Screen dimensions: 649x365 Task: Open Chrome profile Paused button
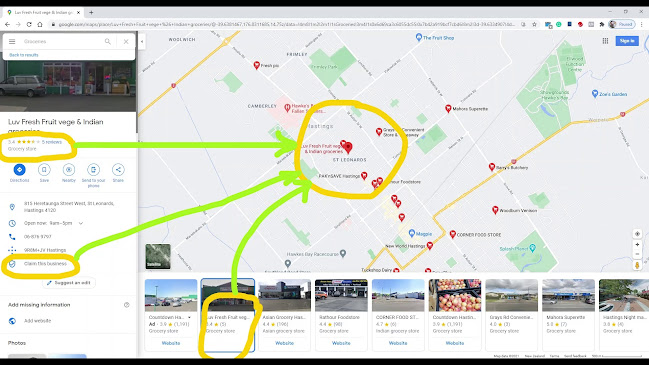(x=622, y=24)
